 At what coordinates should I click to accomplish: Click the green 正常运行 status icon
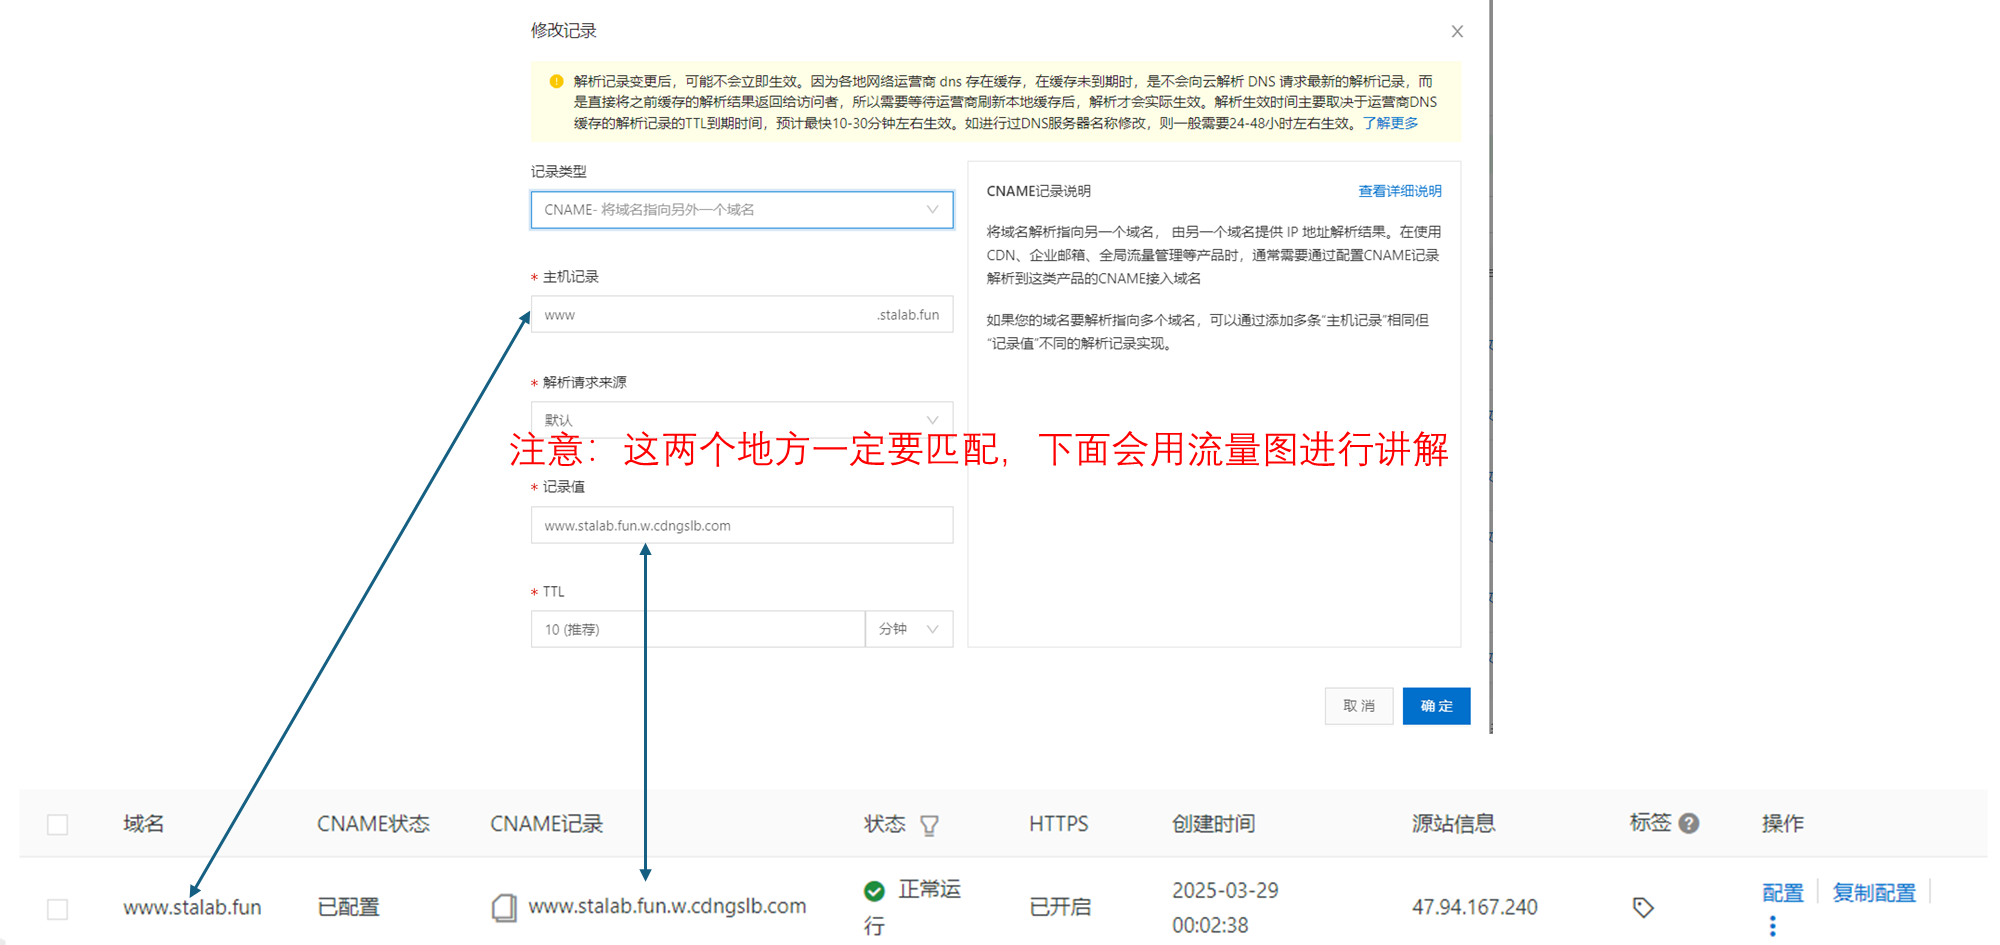pyautogui.click(x=874, y=890)
